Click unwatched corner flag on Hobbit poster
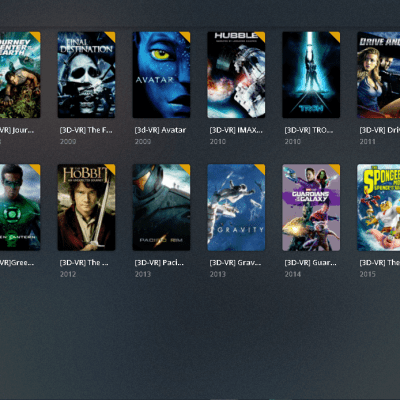The image size is (400, 400). 111,168
